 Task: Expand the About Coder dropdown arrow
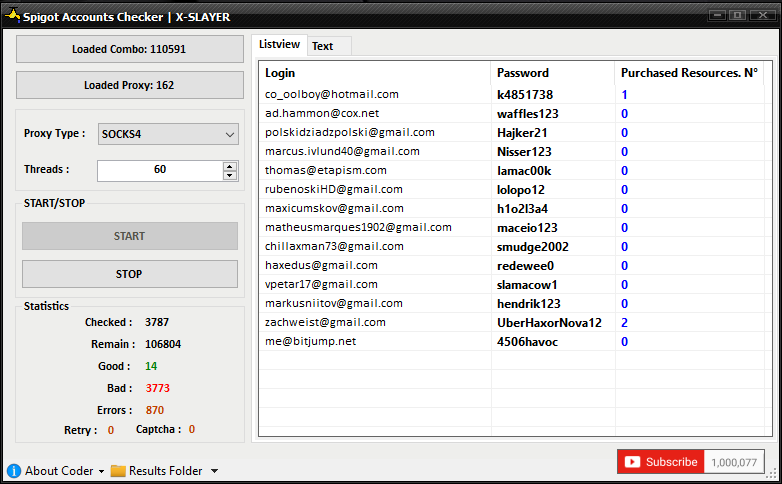coord(102,472)
